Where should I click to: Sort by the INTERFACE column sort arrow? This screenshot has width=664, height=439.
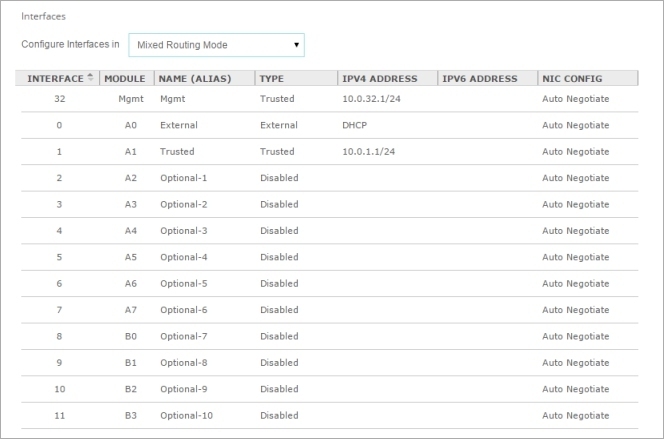coord(91,78)
